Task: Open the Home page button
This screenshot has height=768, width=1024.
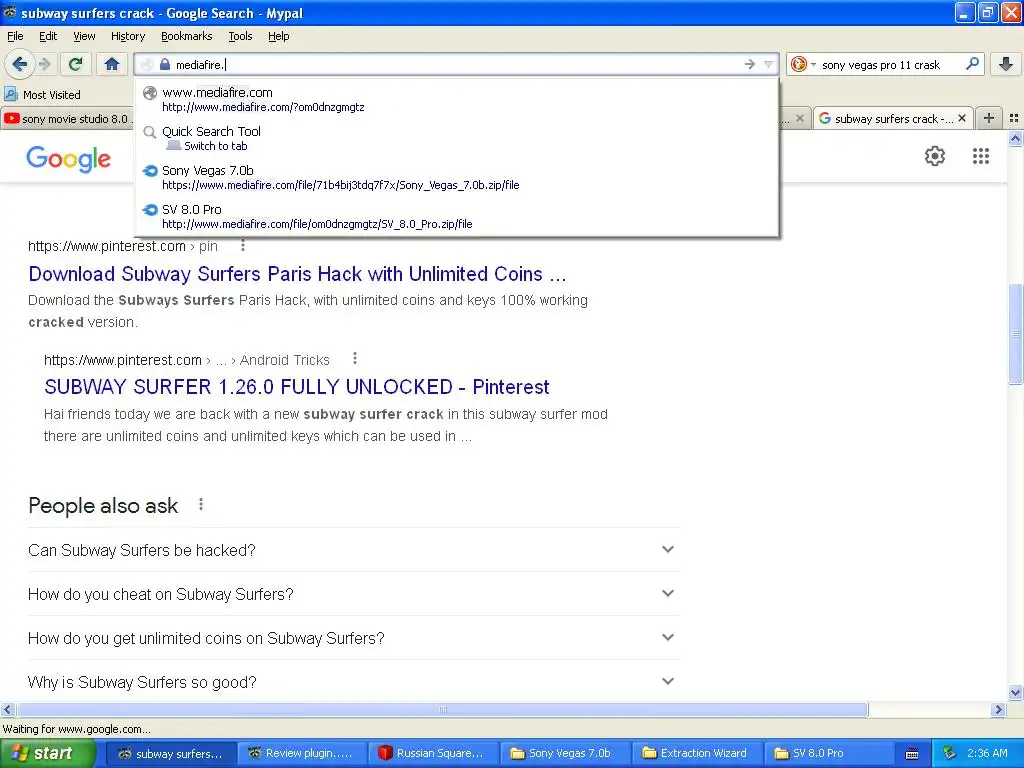Action: pos(112,64)
